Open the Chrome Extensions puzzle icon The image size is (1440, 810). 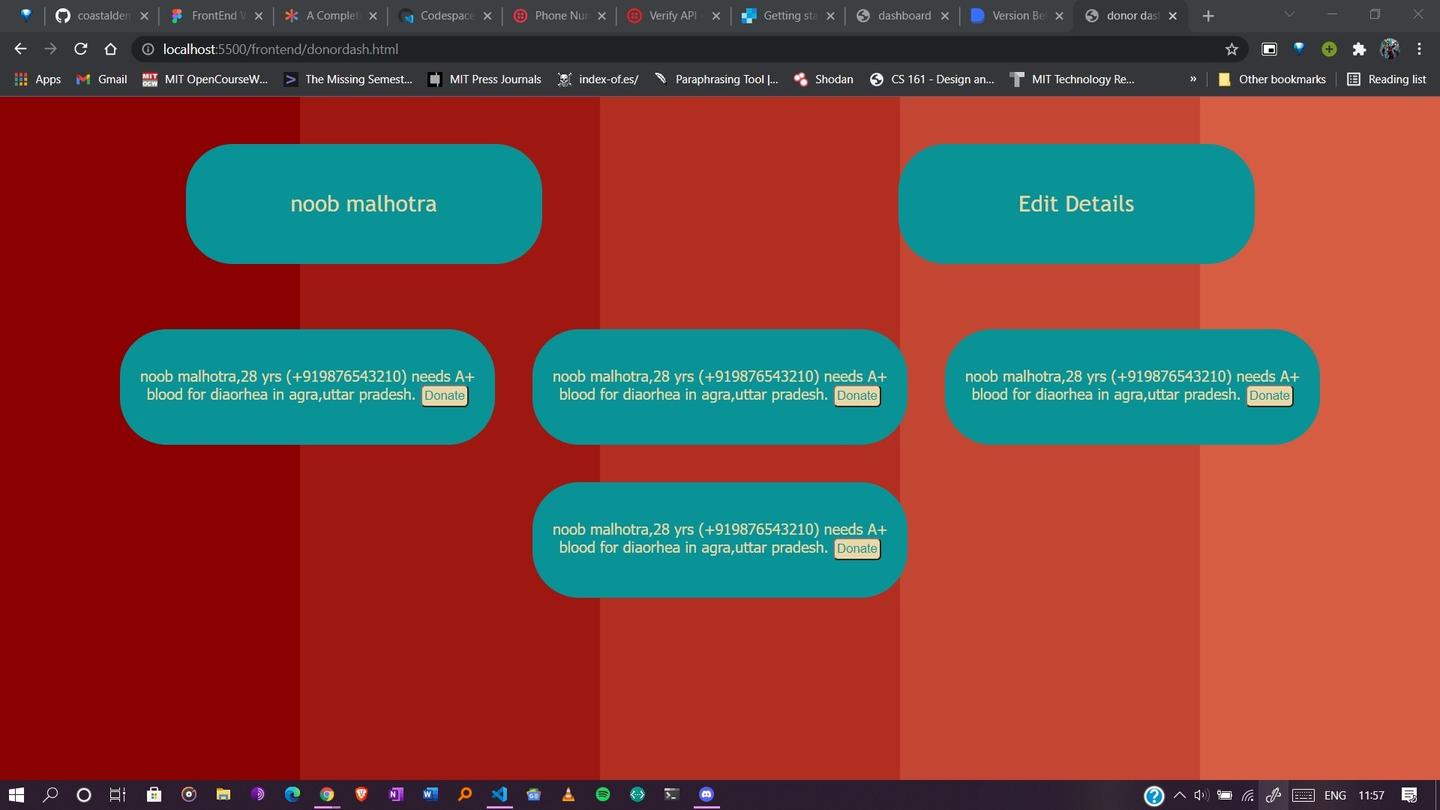click(1358, 49)
